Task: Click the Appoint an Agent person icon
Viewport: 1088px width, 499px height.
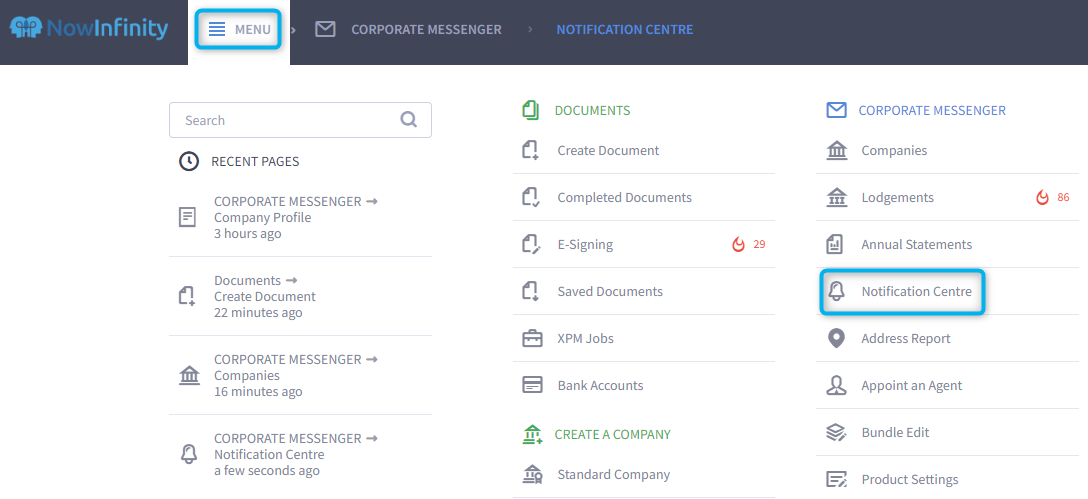Action: [836, 385]
